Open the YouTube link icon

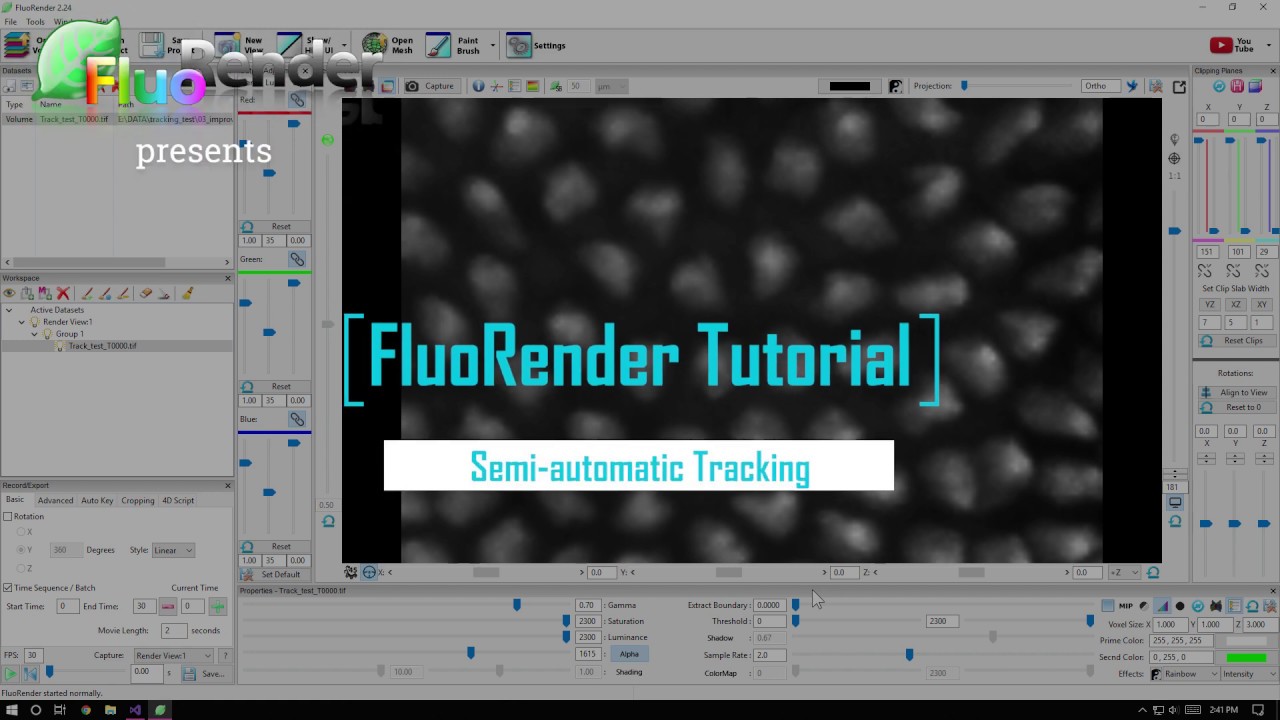click(x=1232, y=46)
